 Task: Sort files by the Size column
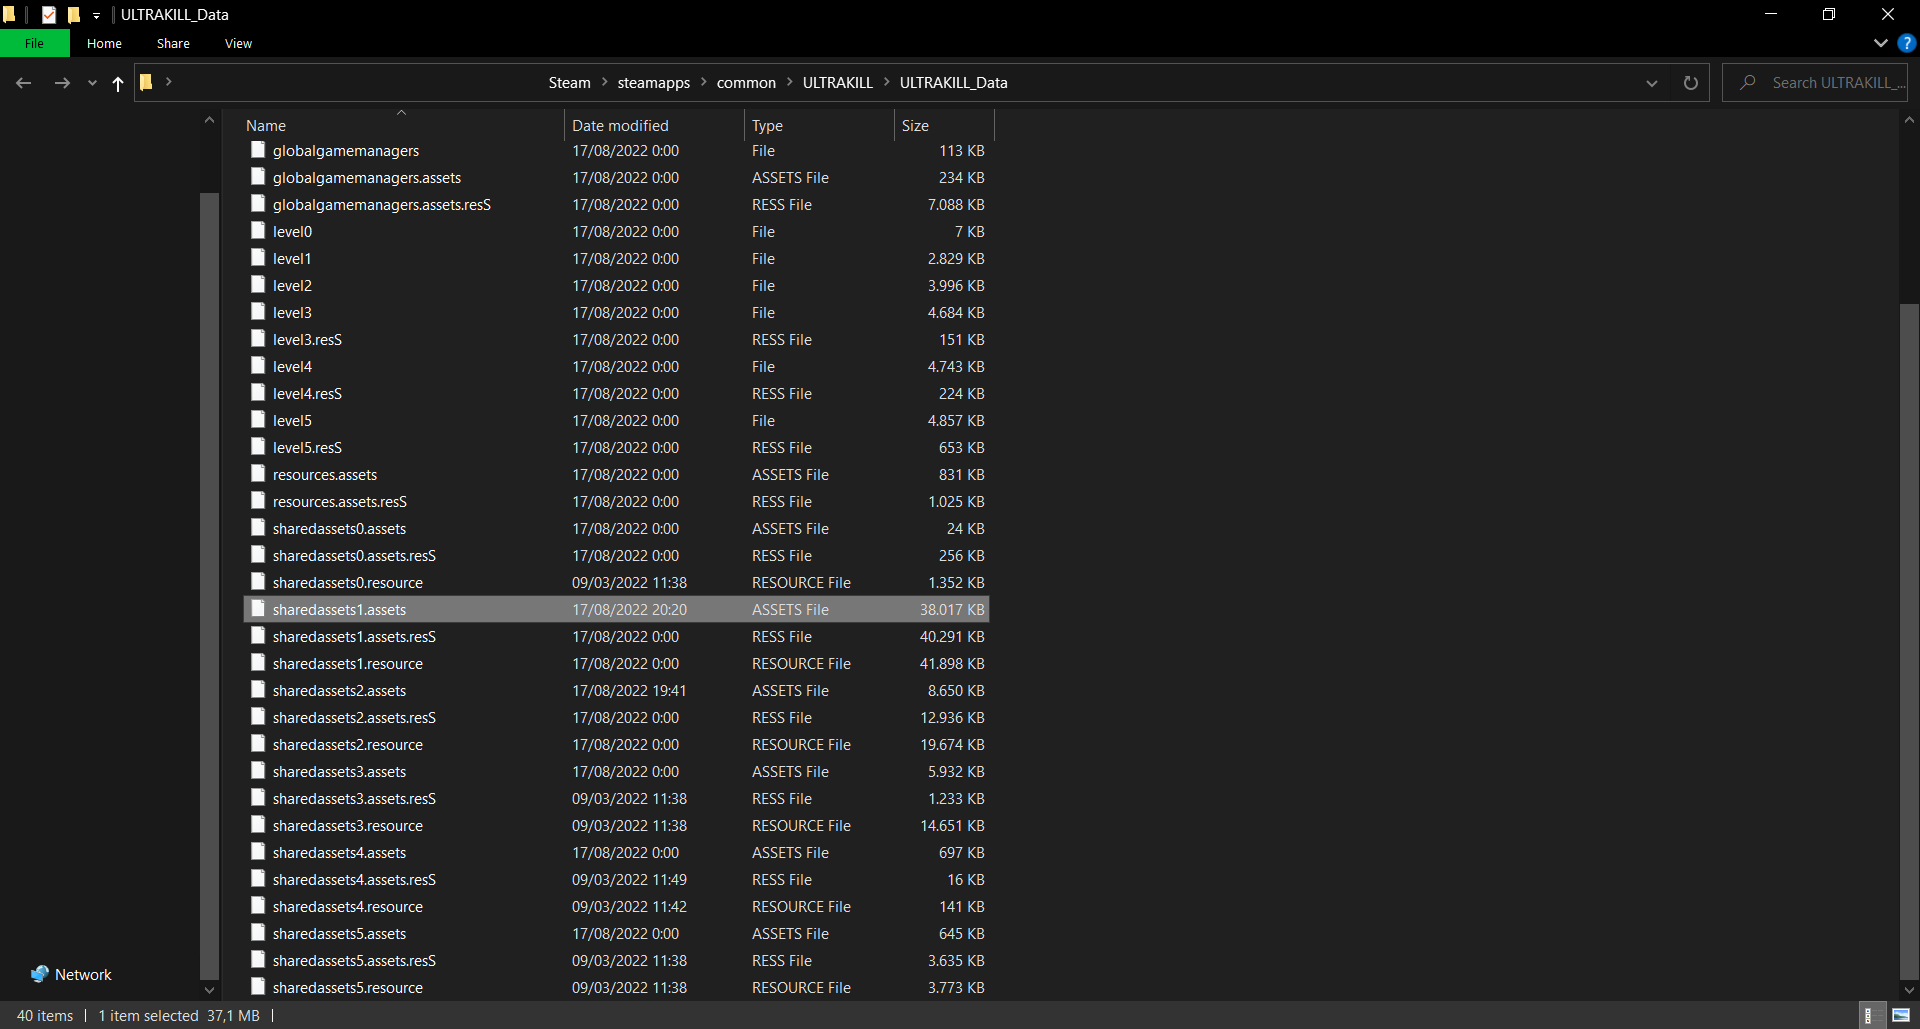click(x=944, y=125)
